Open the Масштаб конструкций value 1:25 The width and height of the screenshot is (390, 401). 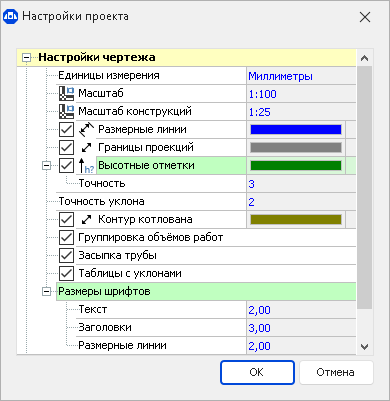pos(301,112)
